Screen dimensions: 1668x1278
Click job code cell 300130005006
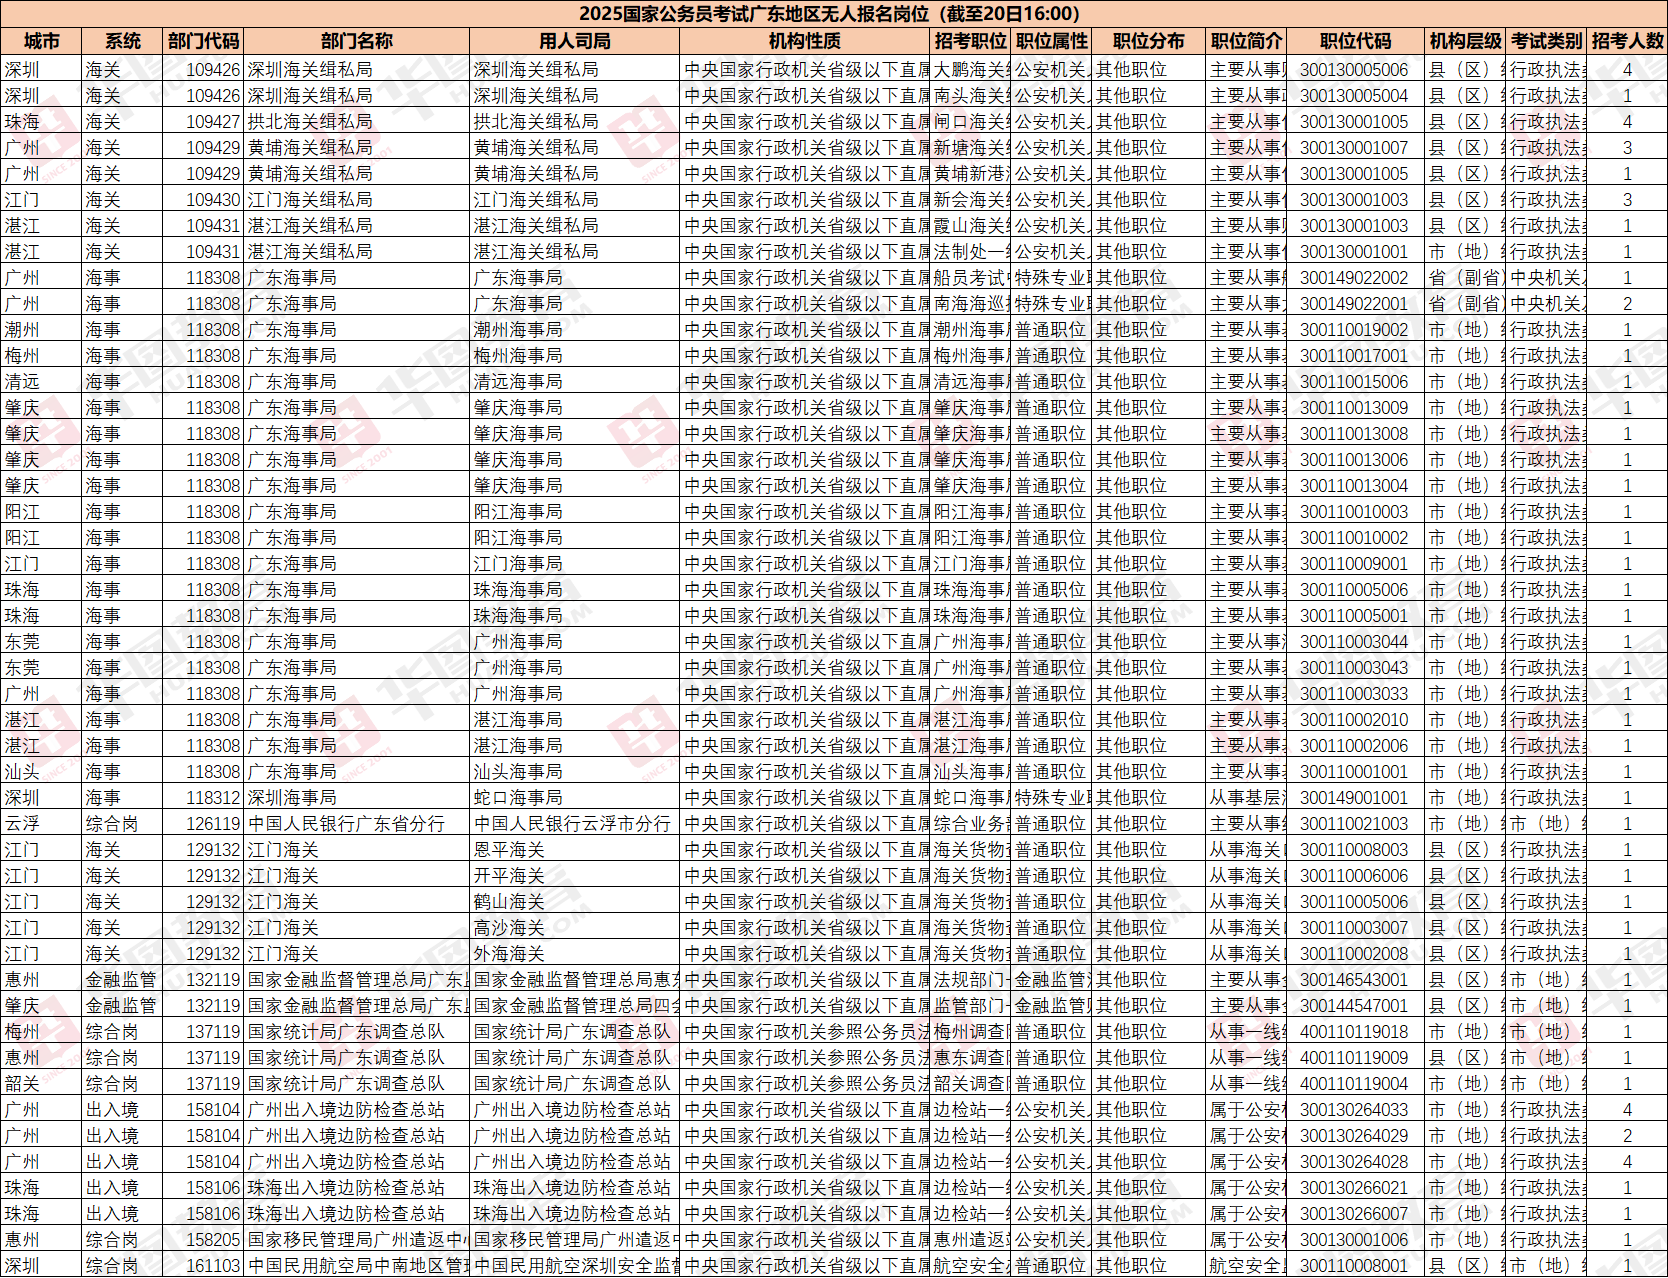(1355, 70)
